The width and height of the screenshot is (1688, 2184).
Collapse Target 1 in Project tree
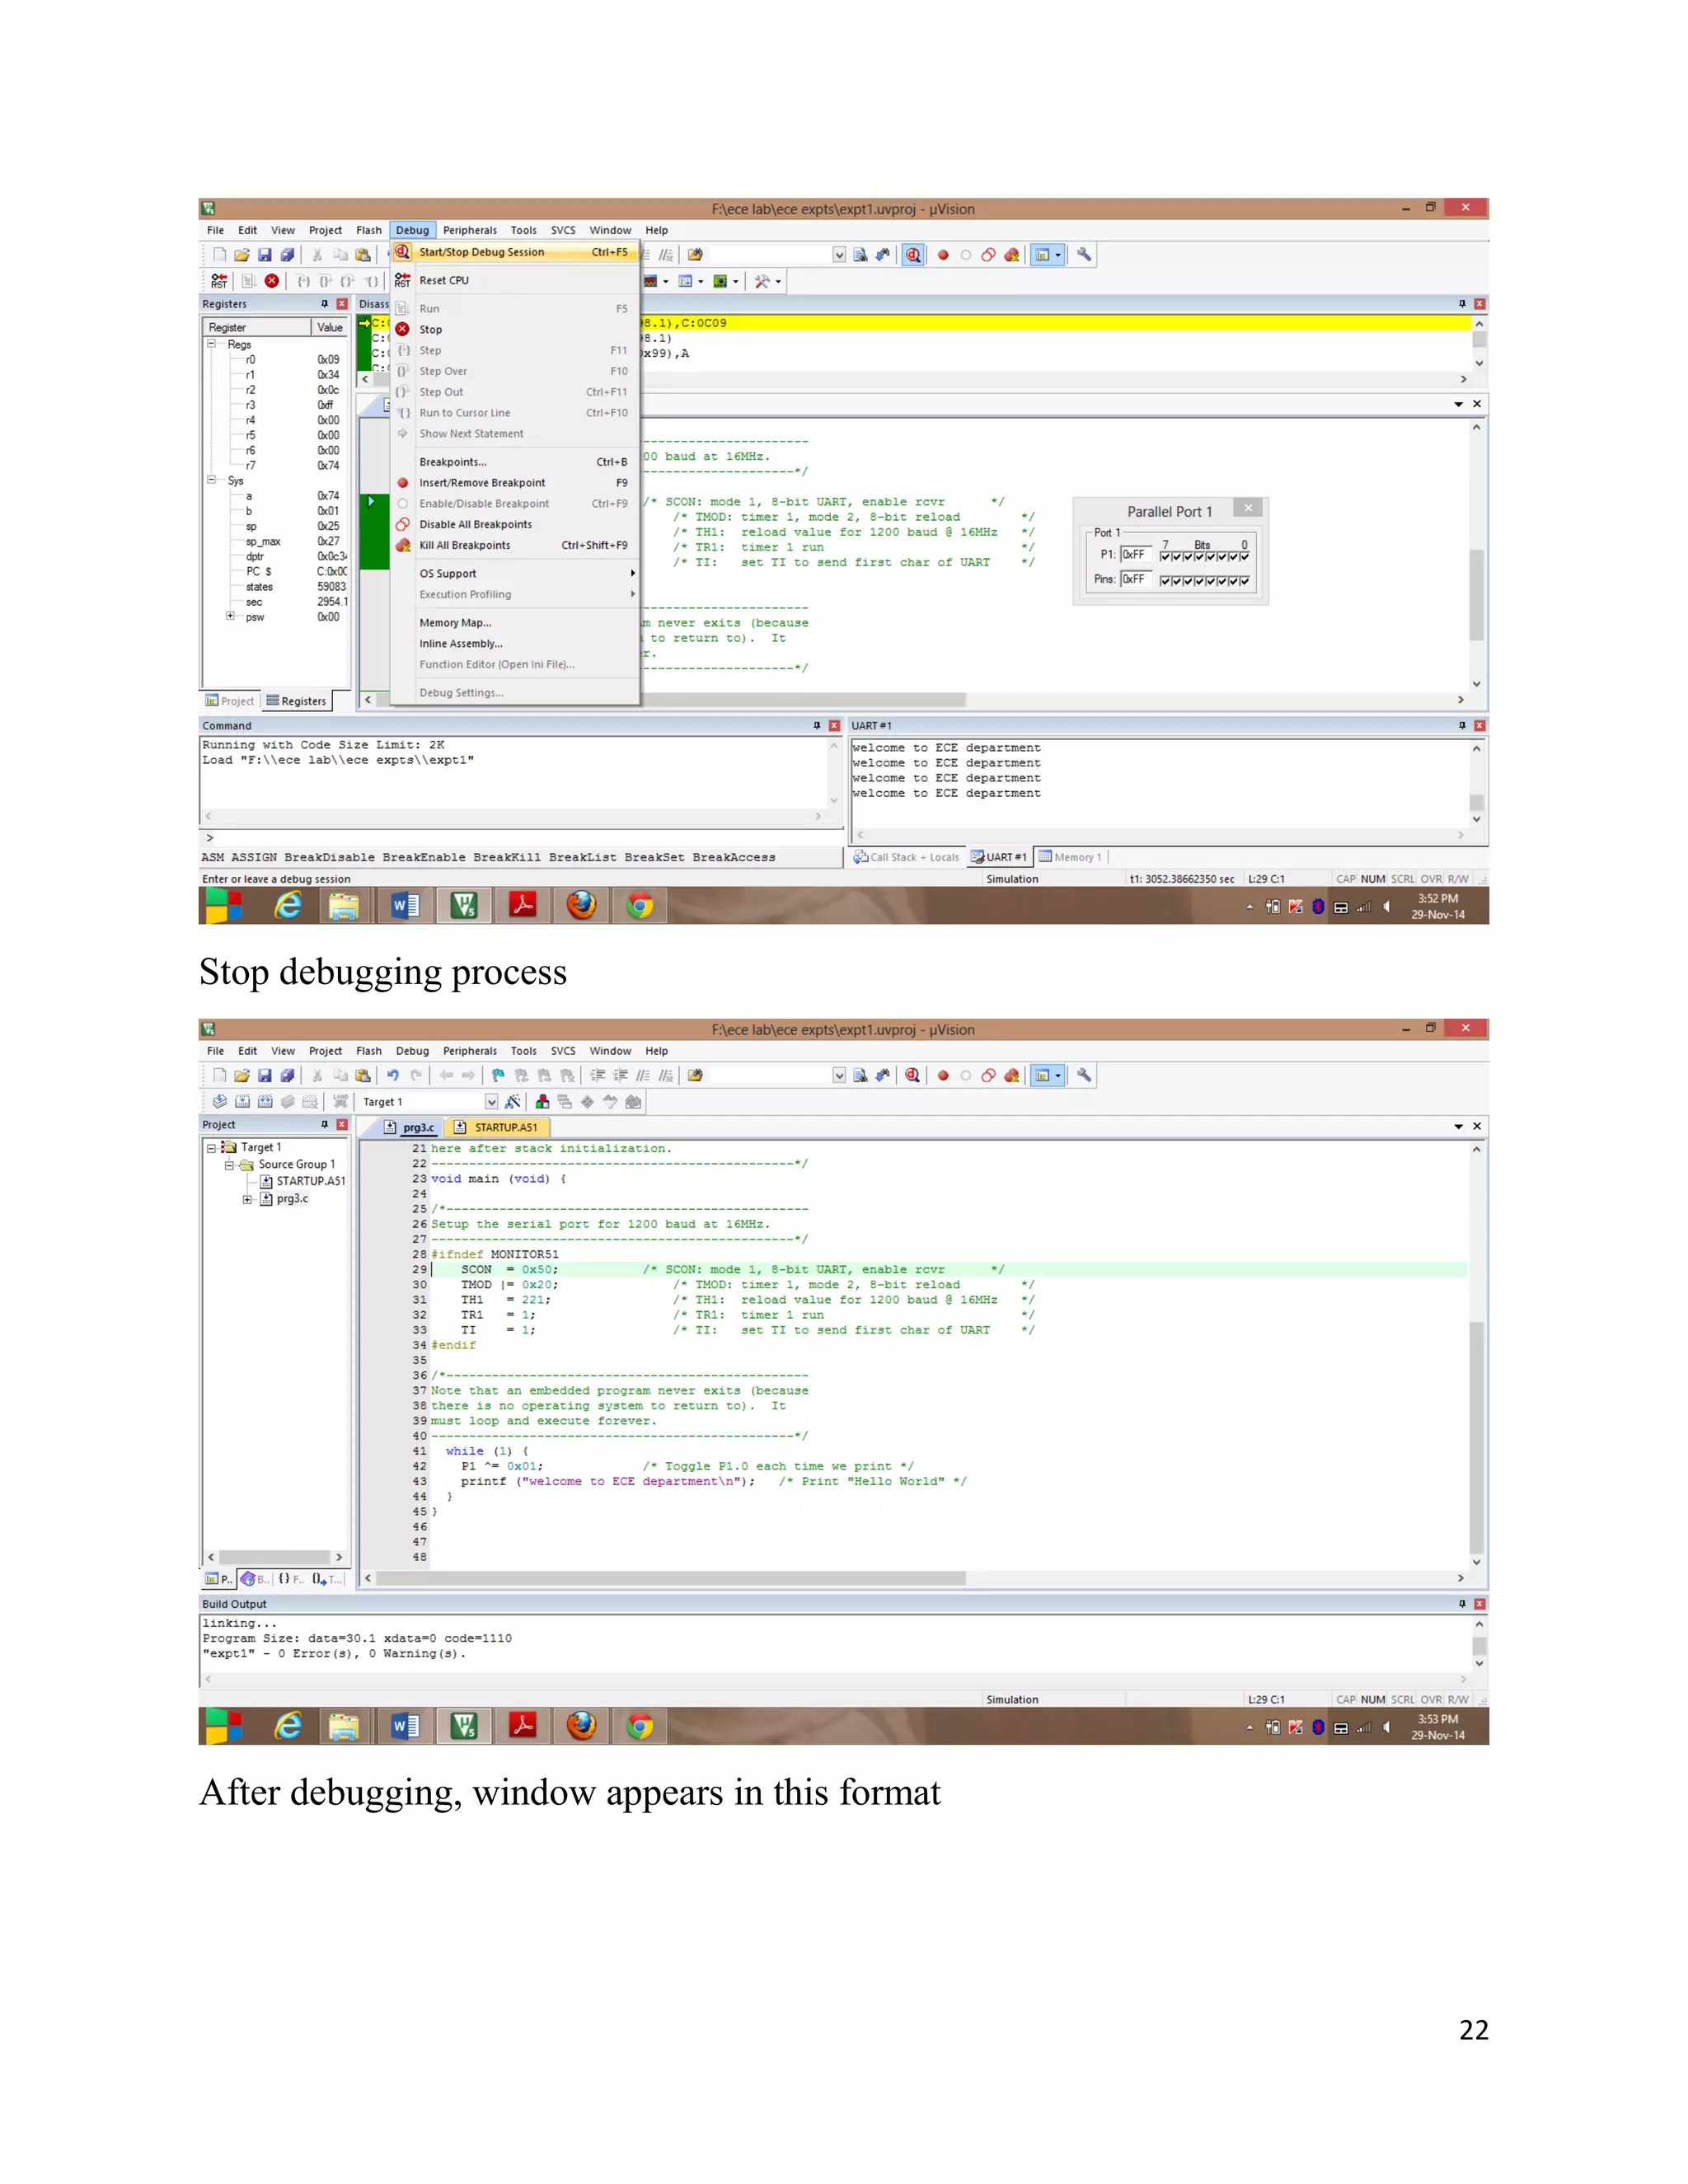(211, 1148)
